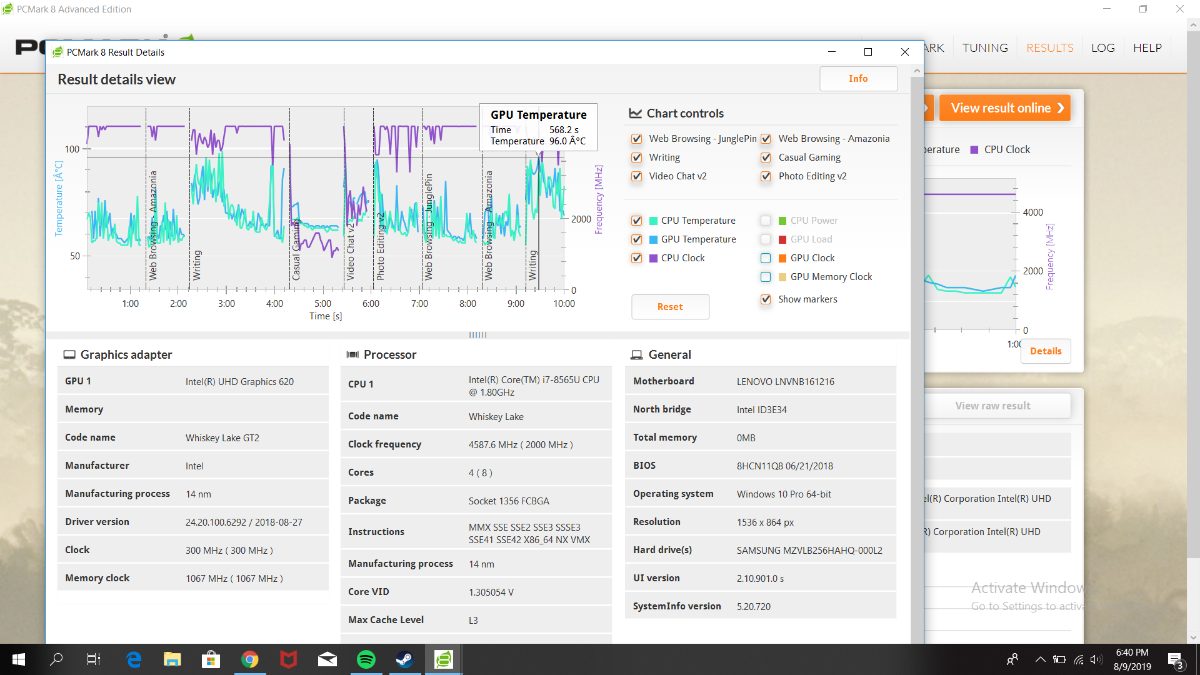Screen dimensions: 1200x675
Task: Expand hidden system tray icons chevron
Action: 1040,659
